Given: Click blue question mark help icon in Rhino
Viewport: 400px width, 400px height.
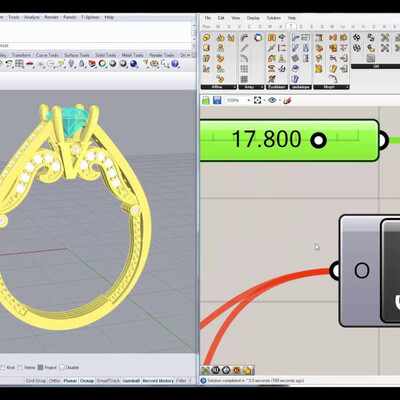Looking at the screenshot, I should (x=175, y=63).
